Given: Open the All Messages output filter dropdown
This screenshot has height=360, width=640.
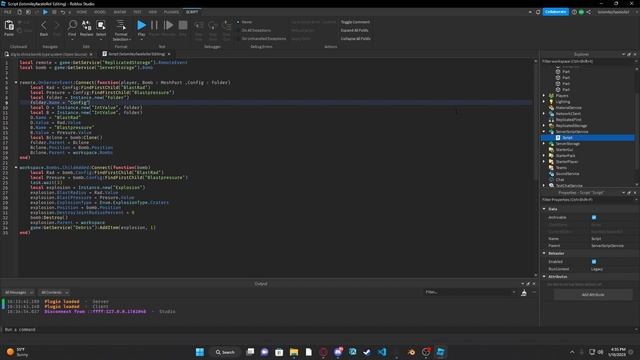Looking at the screenshot, I should tap(19, 292).
